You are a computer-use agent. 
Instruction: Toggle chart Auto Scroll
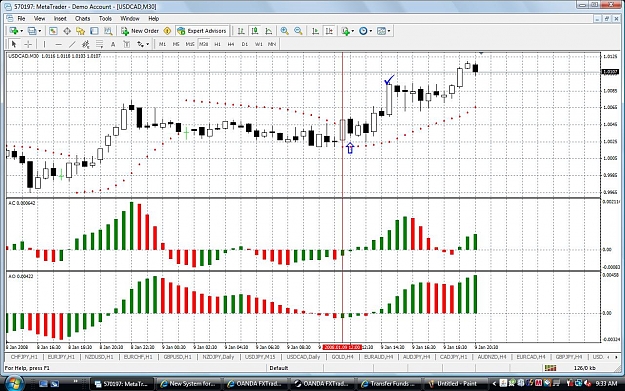point(315,31)
